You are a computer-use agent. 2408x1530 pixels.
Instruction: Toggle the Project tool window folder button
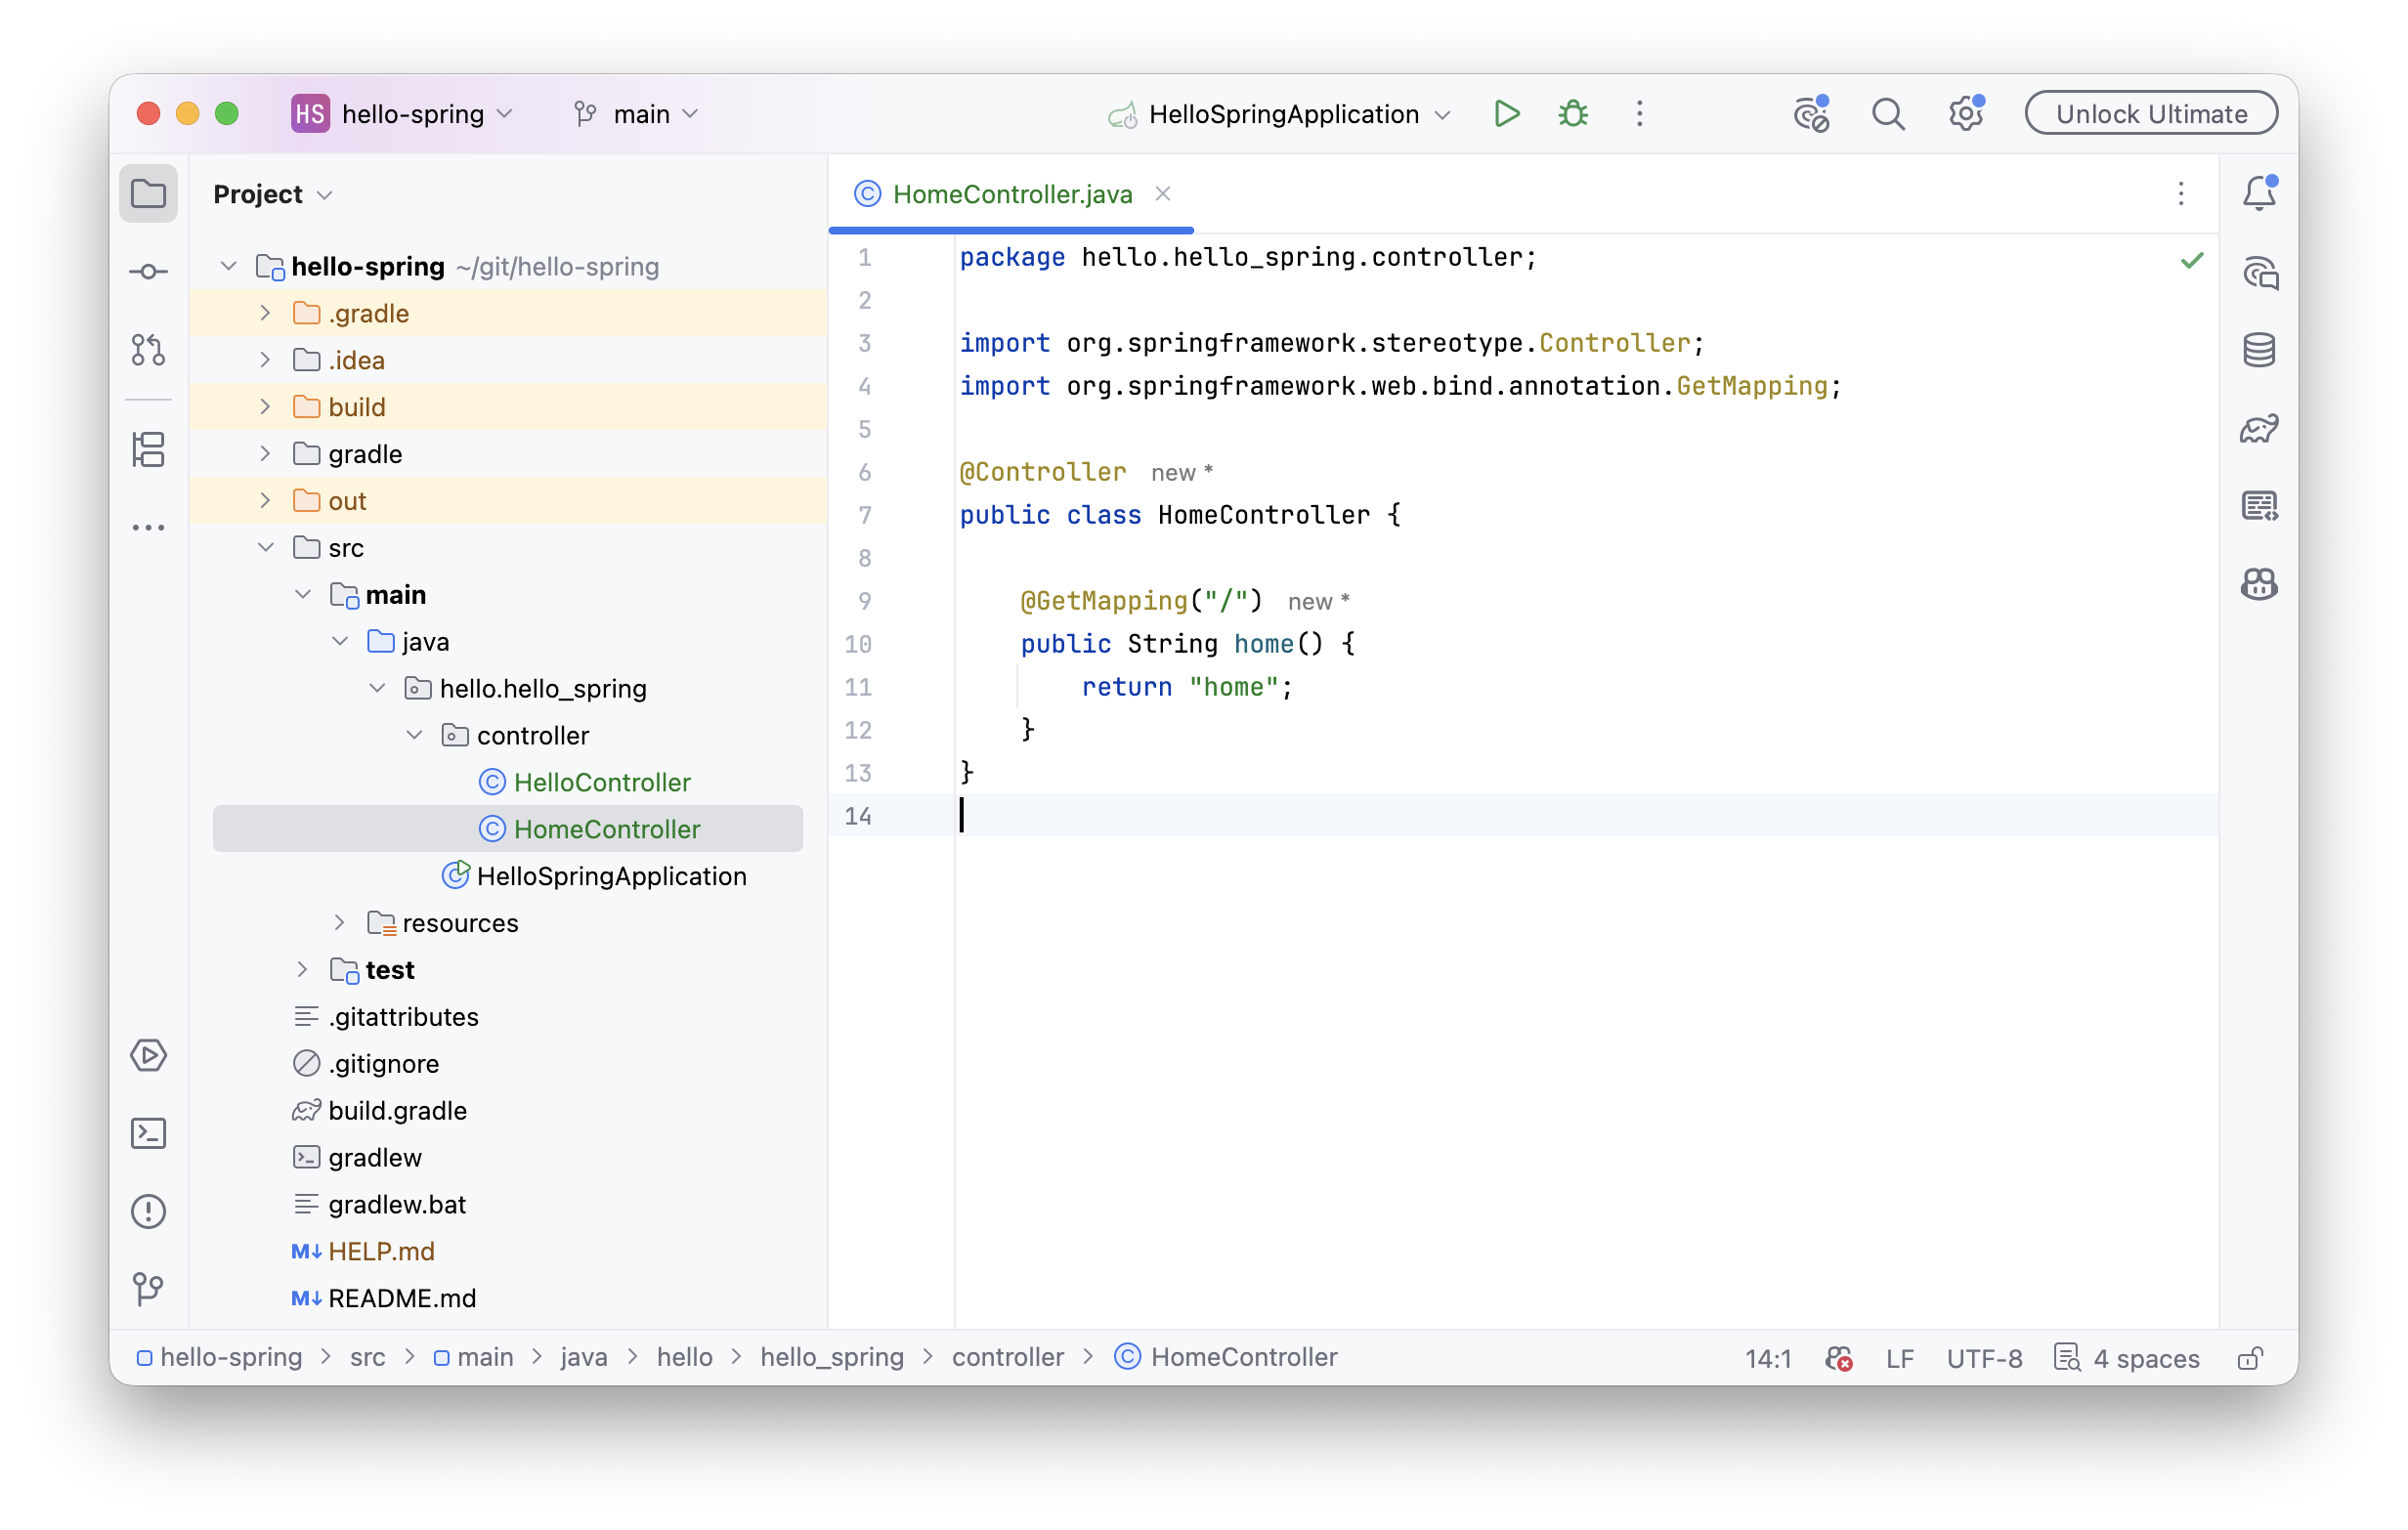pos(148,193)
